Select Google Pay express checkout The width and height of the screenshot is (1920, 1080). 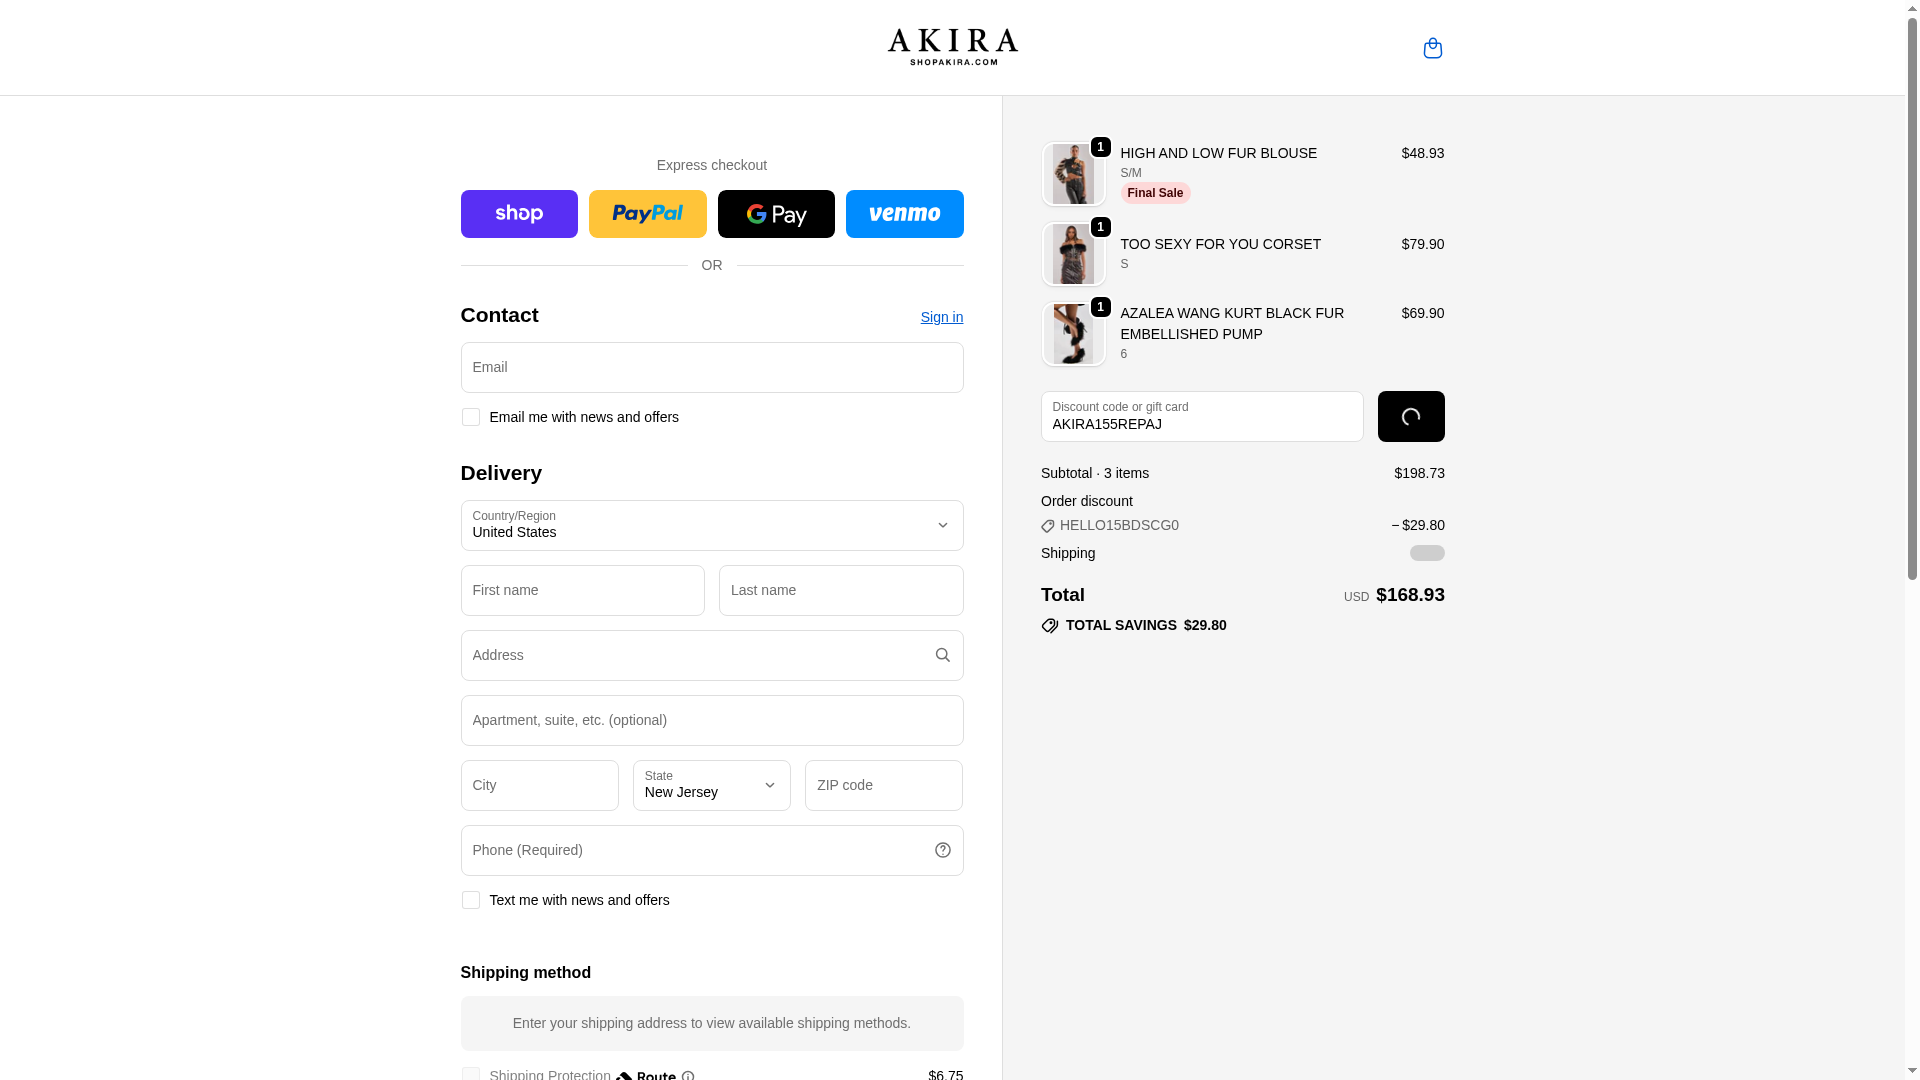(776, 214)
